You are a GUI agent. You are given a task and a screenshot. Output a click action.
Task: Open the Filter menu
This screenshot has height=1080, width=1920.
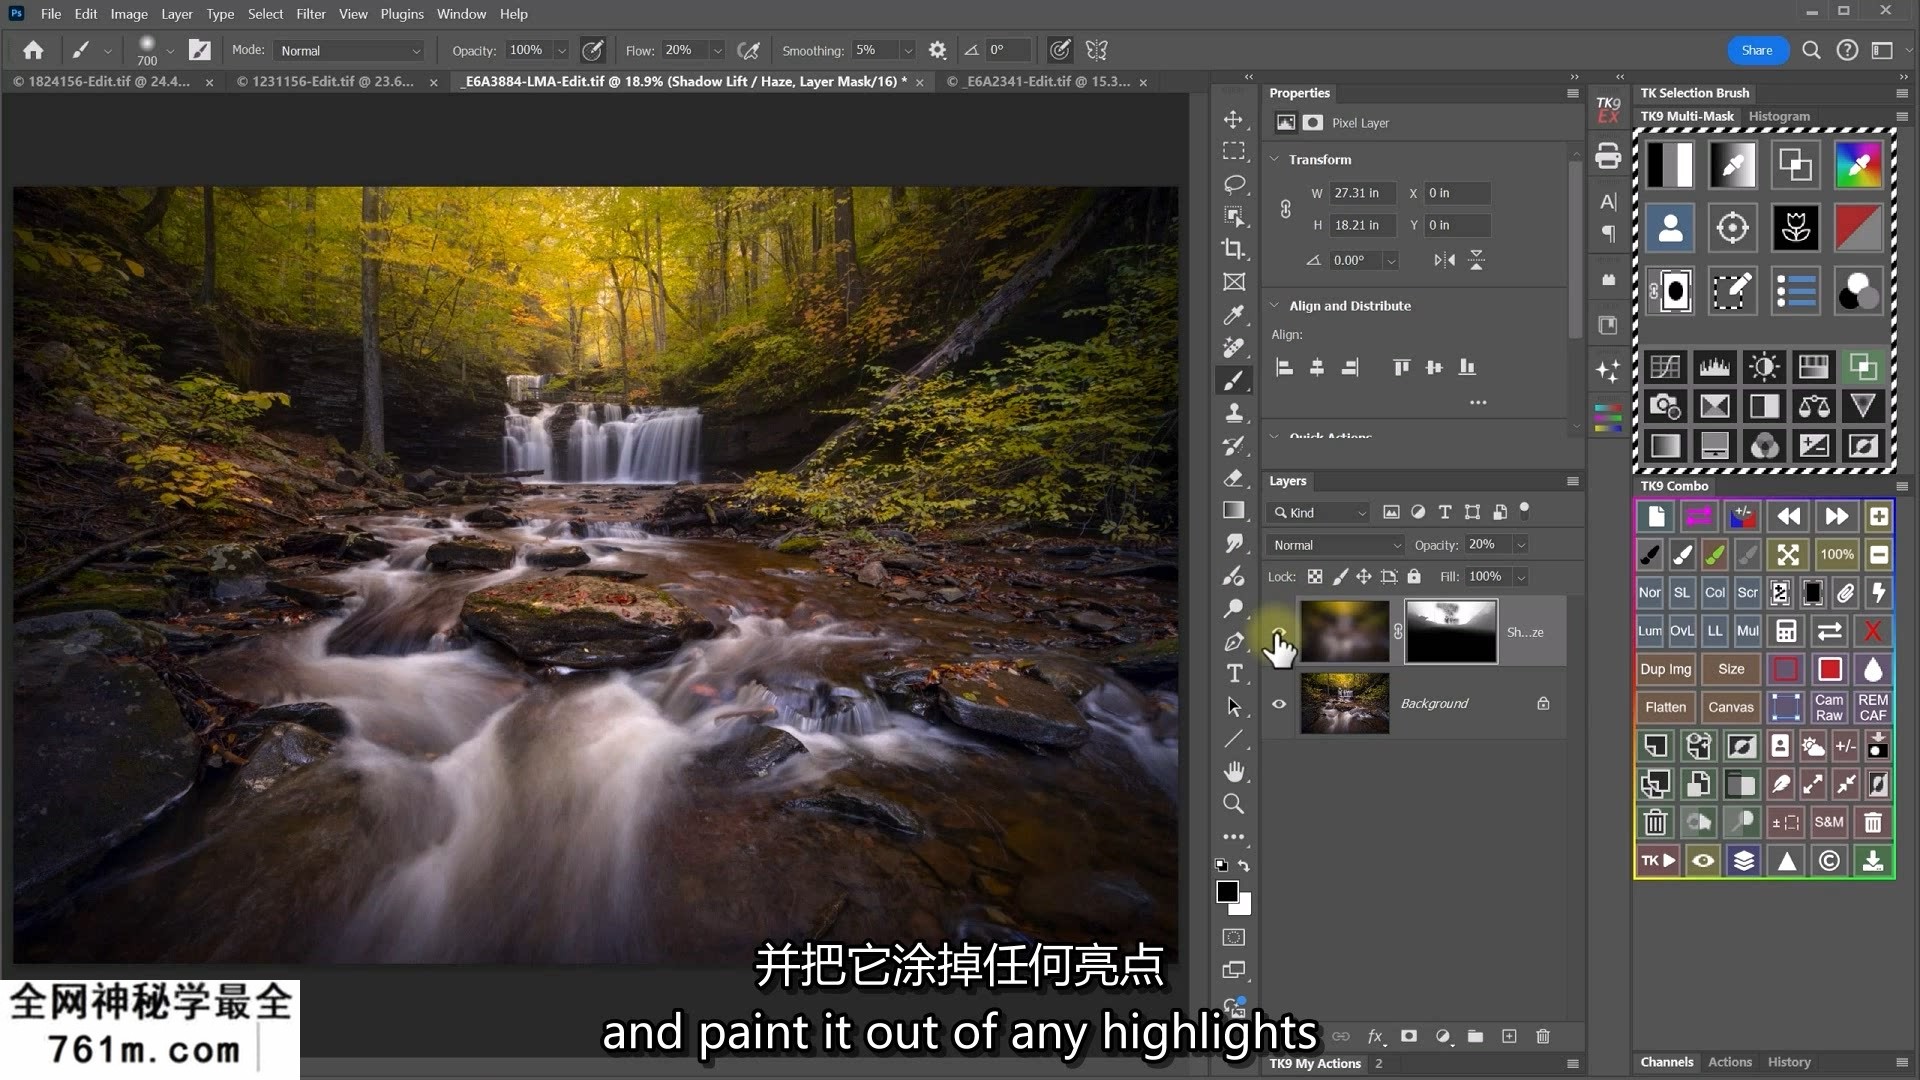click(311, 14)
